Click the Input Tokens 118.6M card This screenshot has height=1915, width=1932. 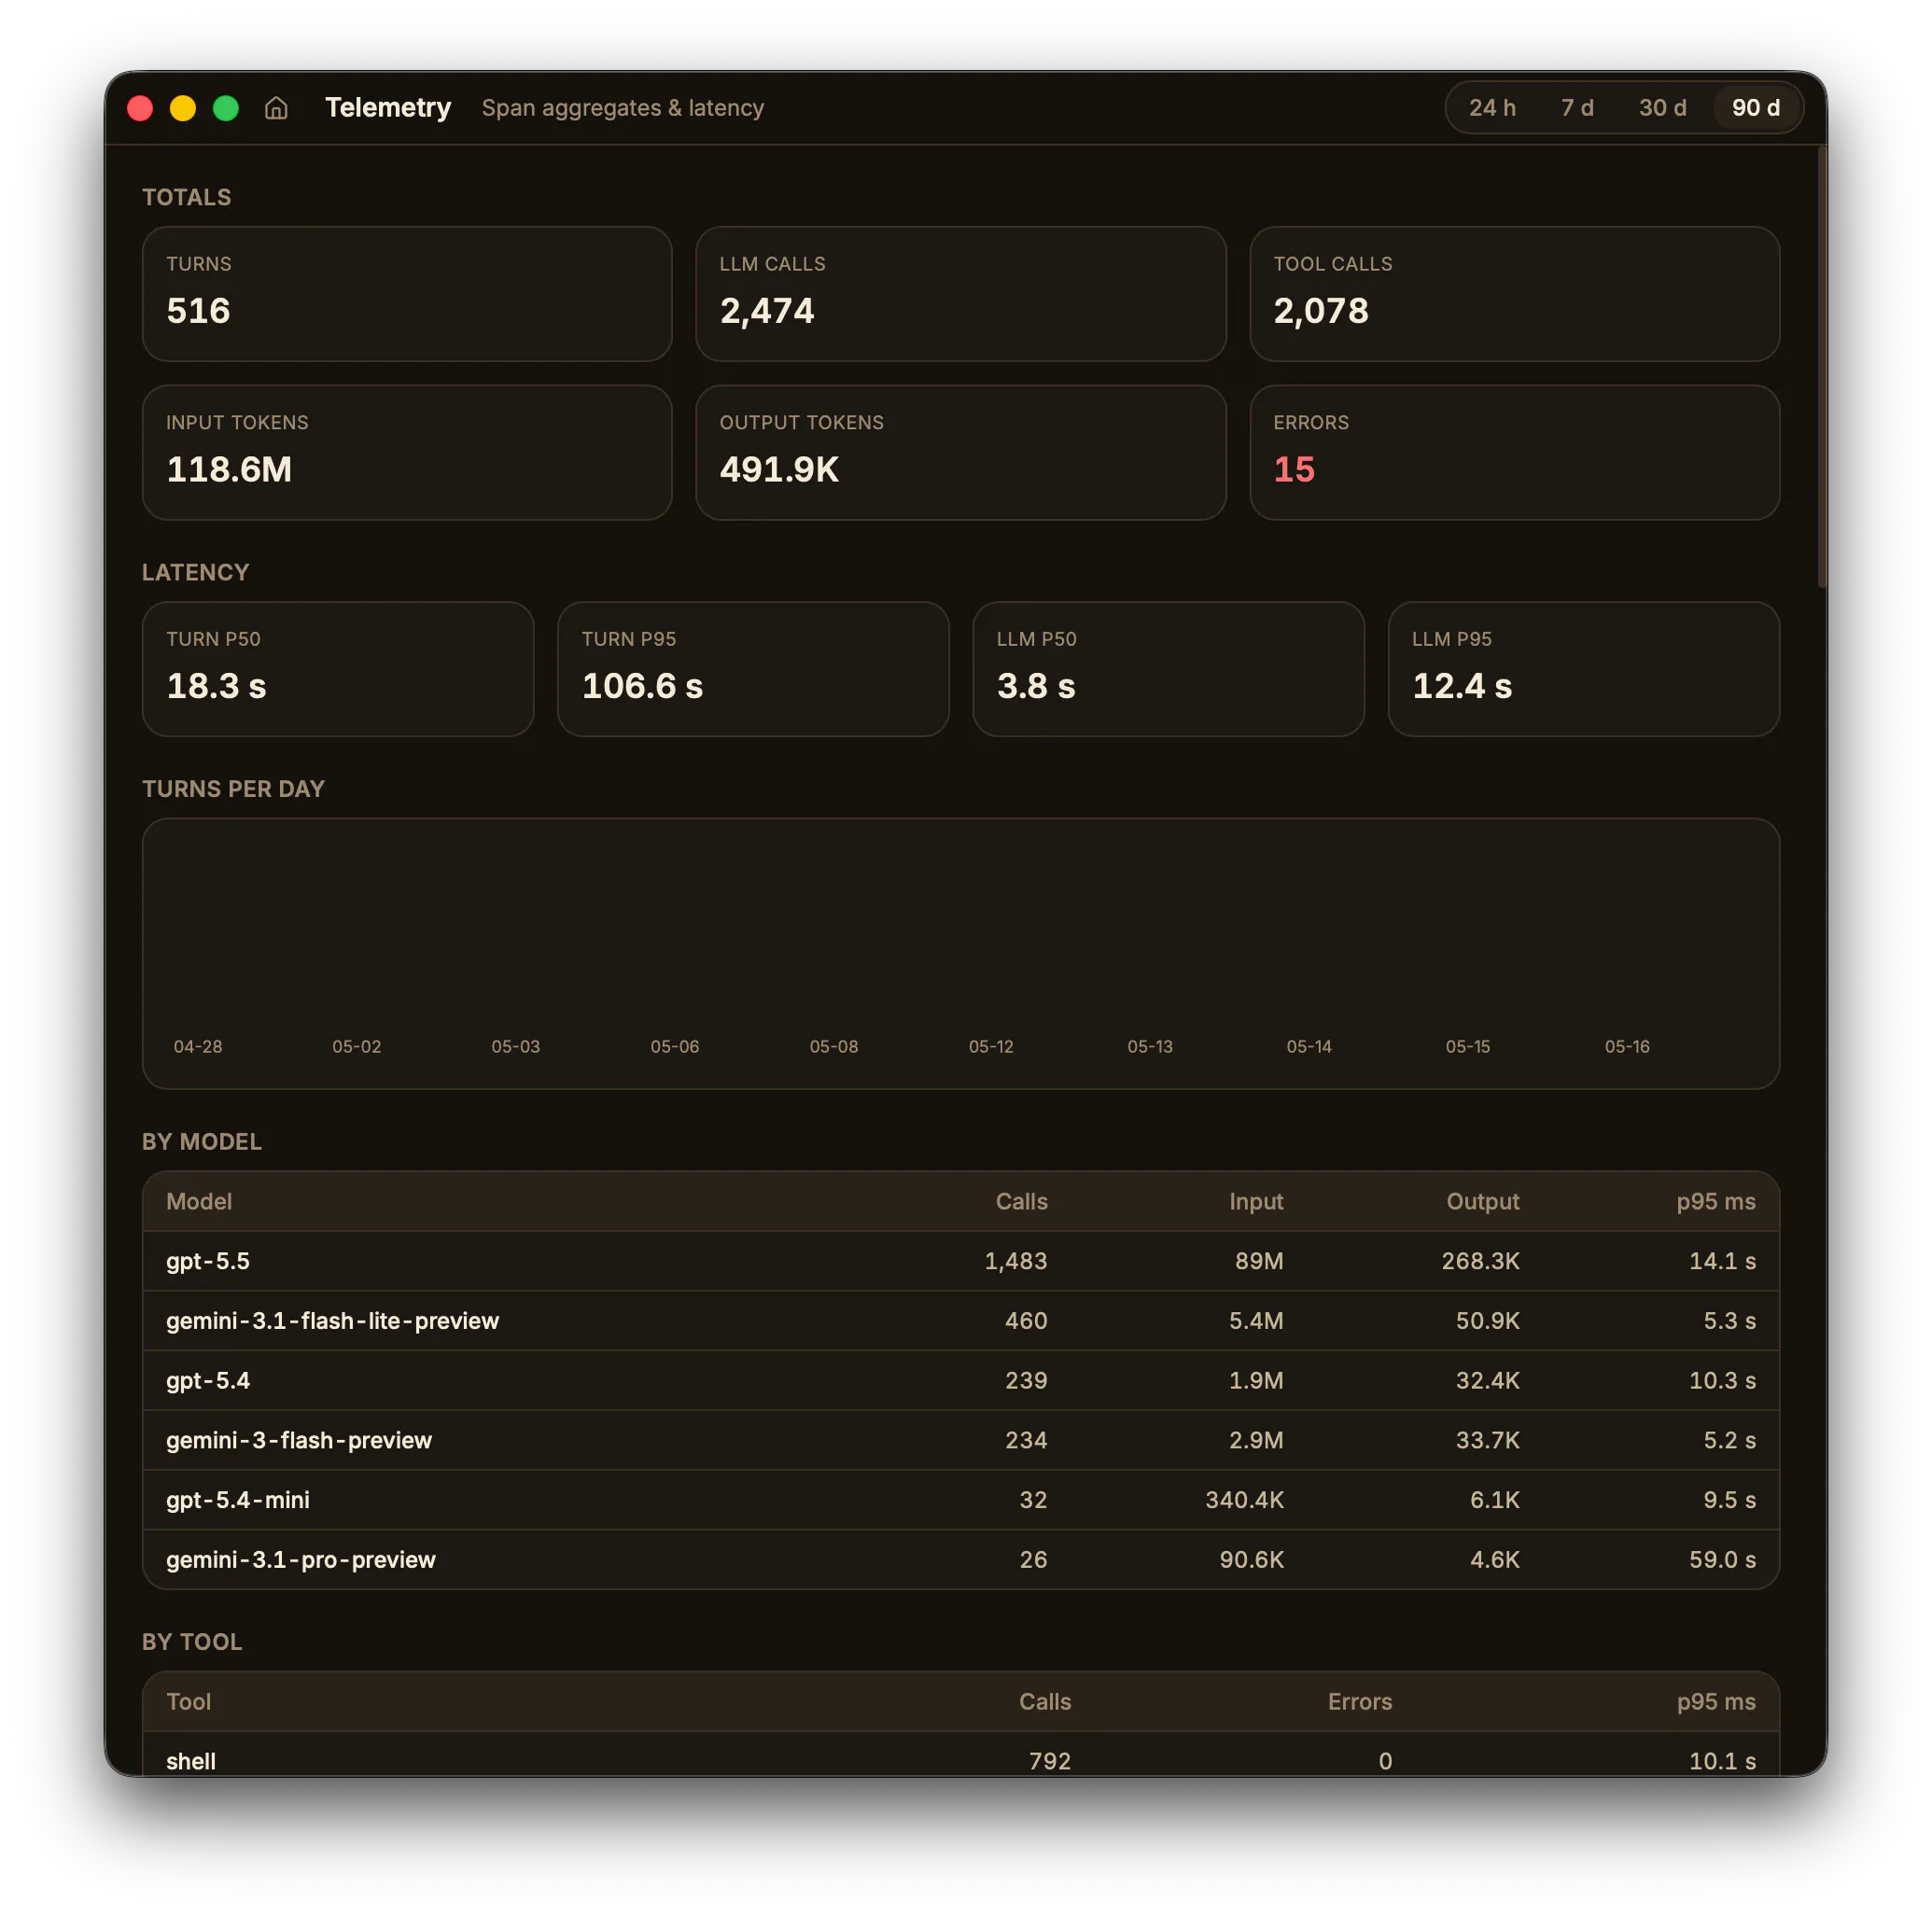[x=407, y=453]
